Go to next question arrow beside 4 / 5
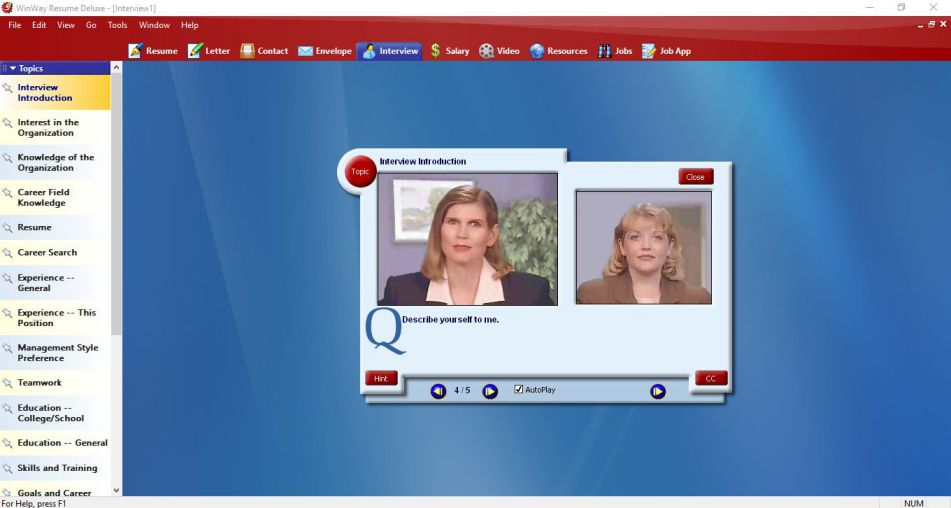This screenshot has width=951, height=508. pyautogui.click(x=490, y=392)
